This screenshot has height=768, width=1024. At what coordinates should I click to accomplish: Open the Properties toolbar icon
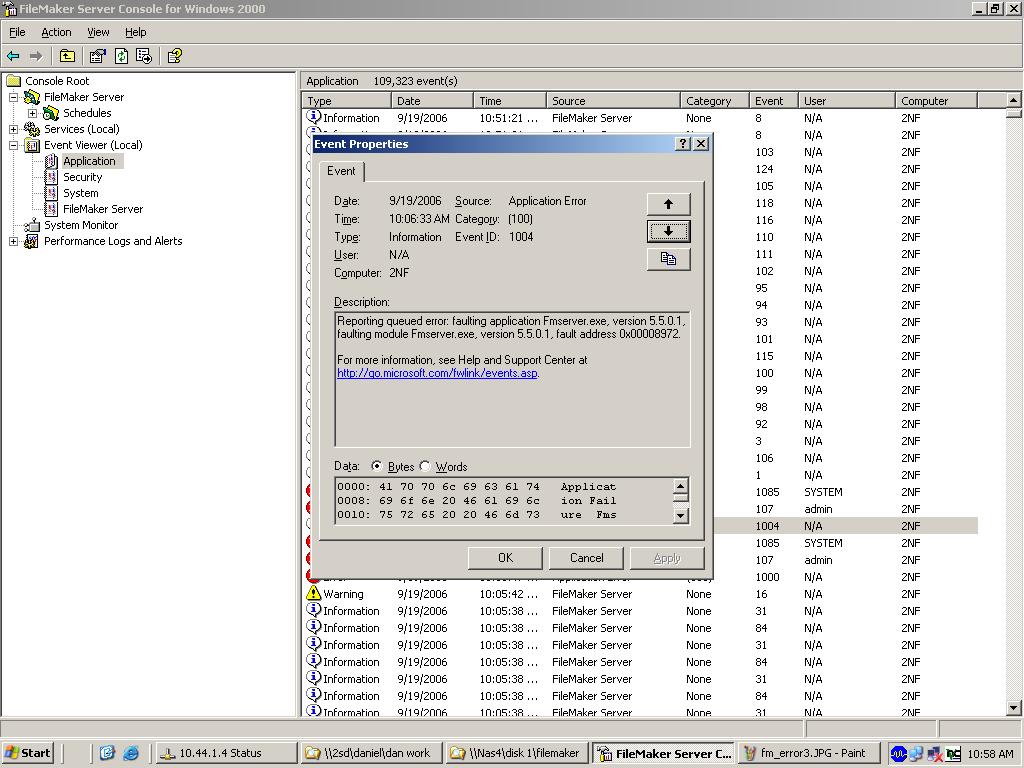[97, 56]
